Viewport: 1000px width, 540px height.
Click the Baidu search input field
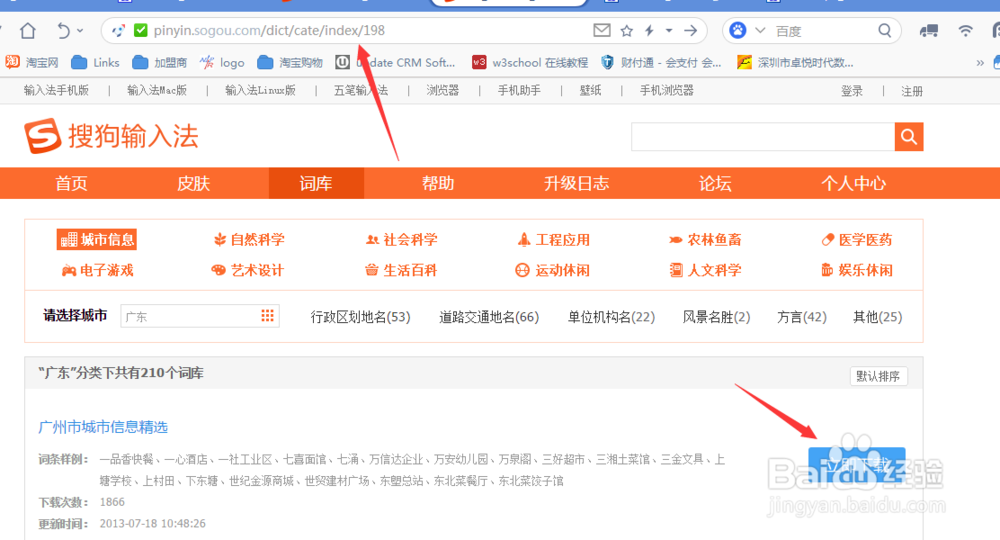coord(823,31)
